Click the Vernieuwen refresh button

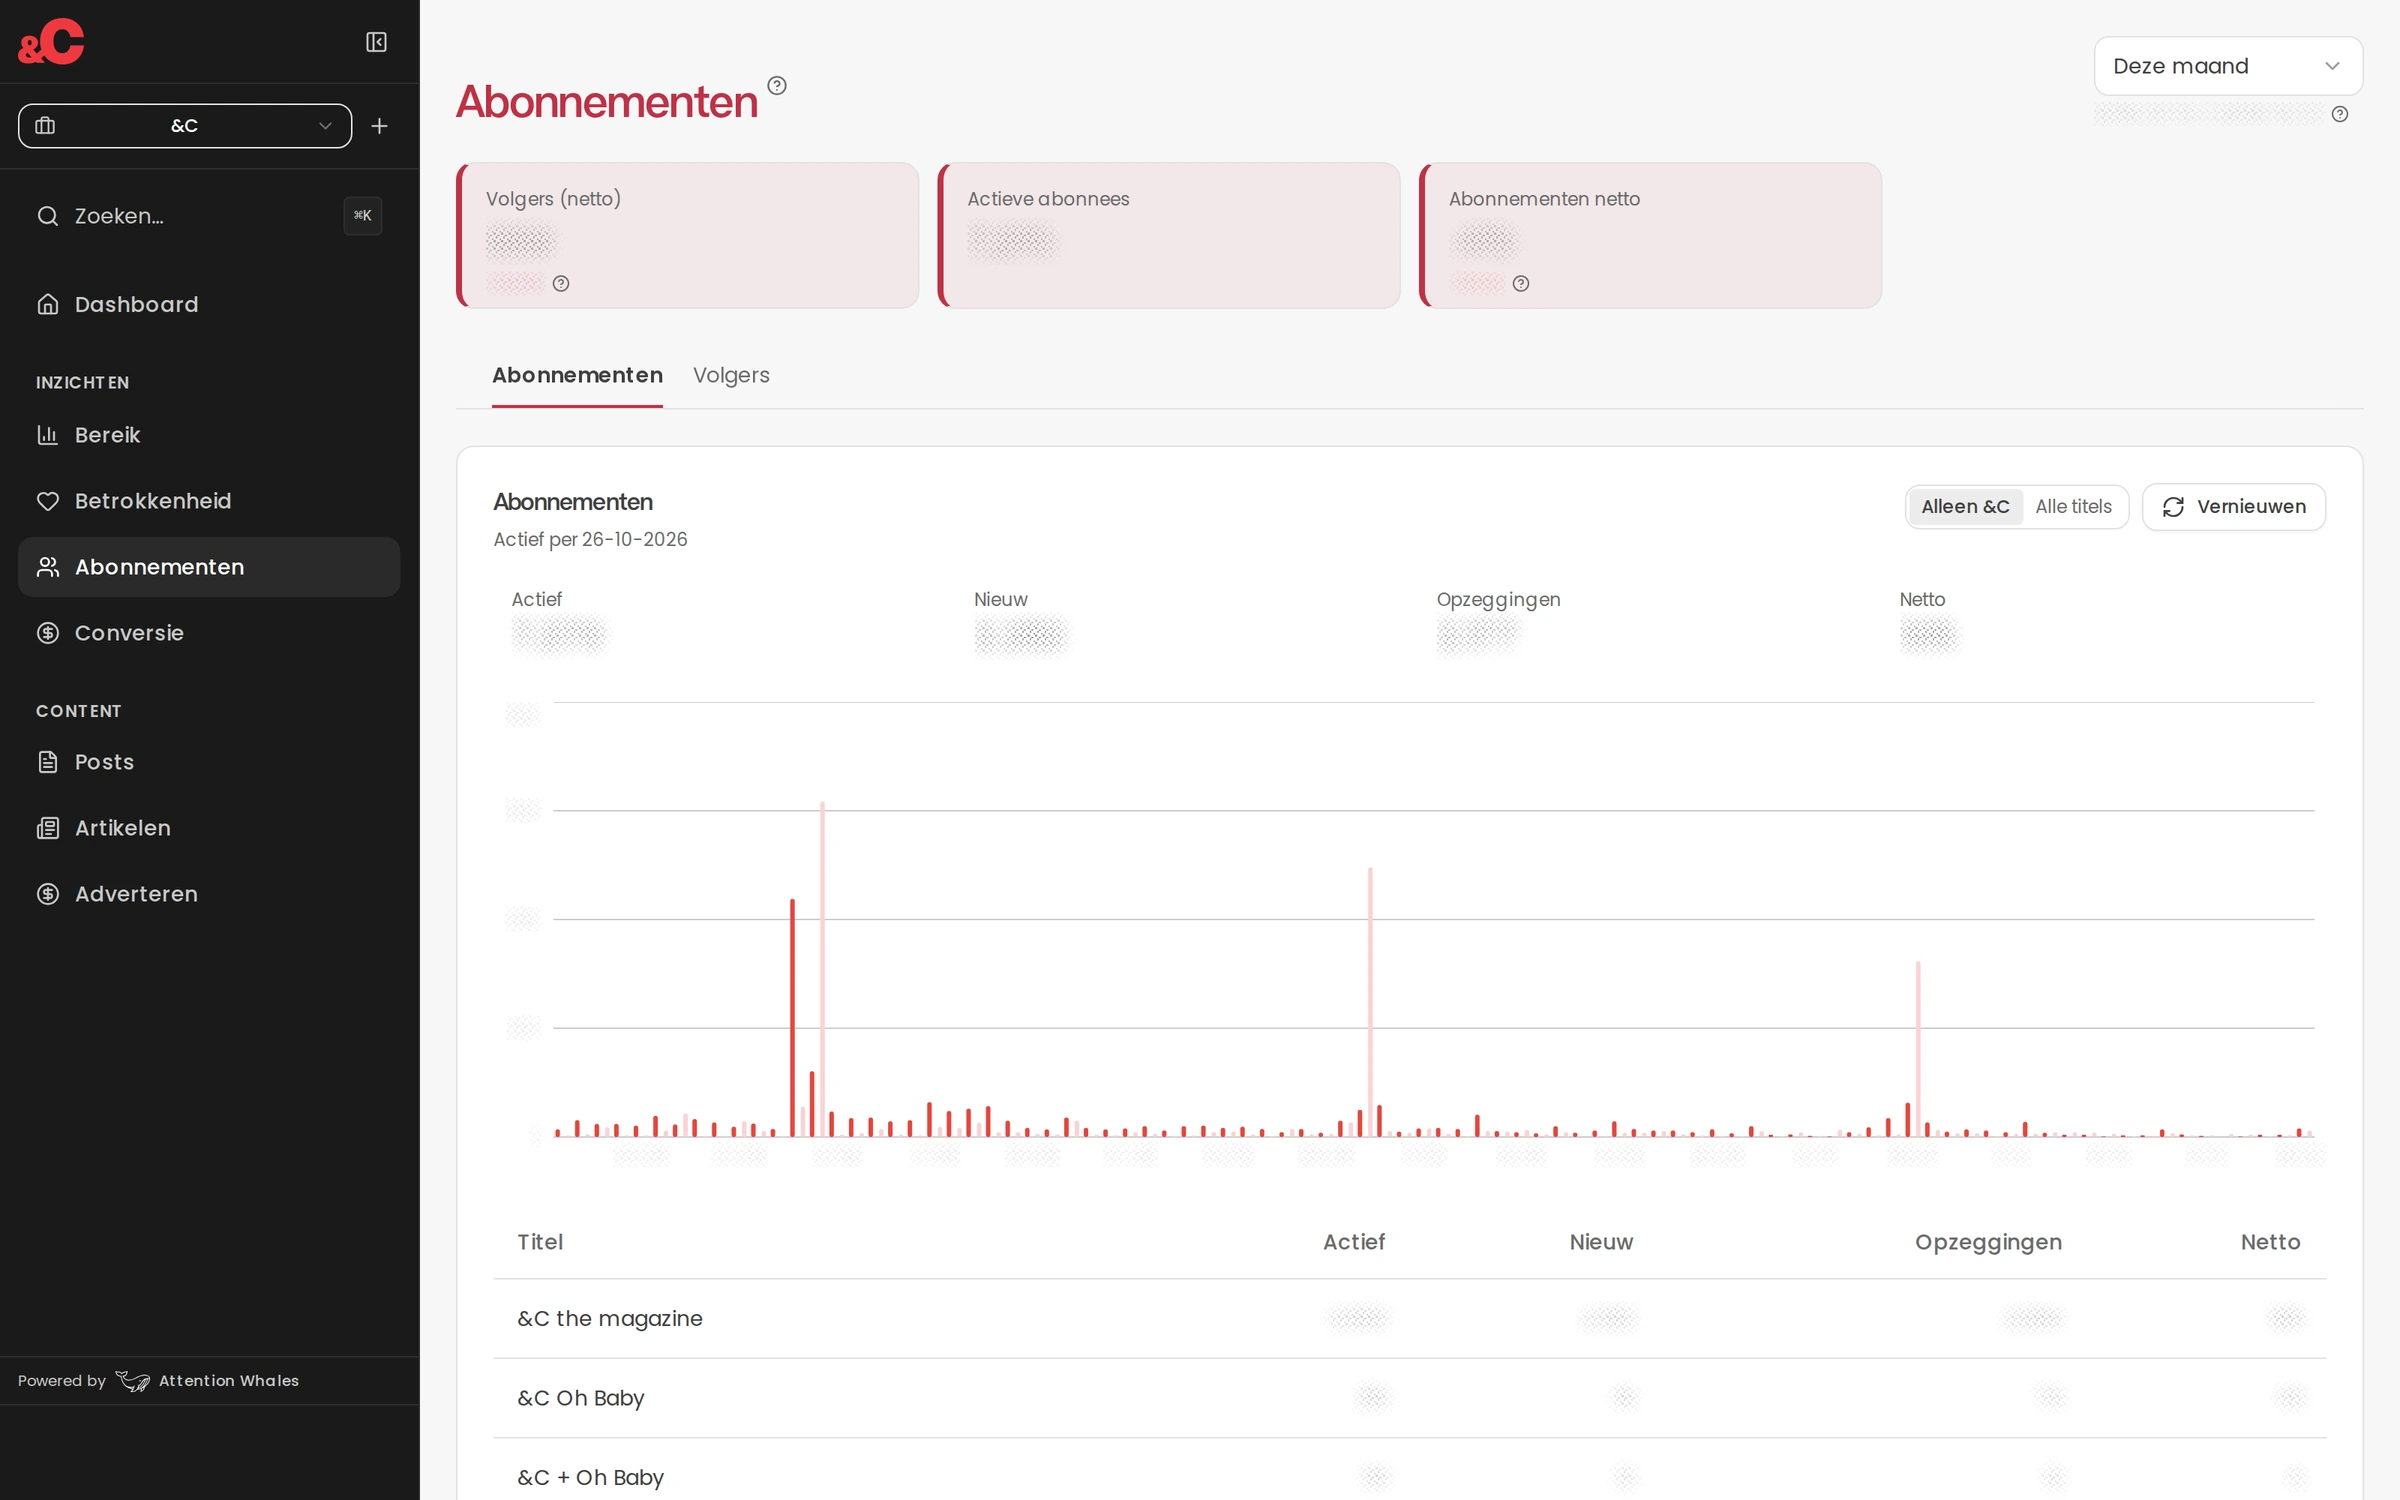click(2234, 507)
